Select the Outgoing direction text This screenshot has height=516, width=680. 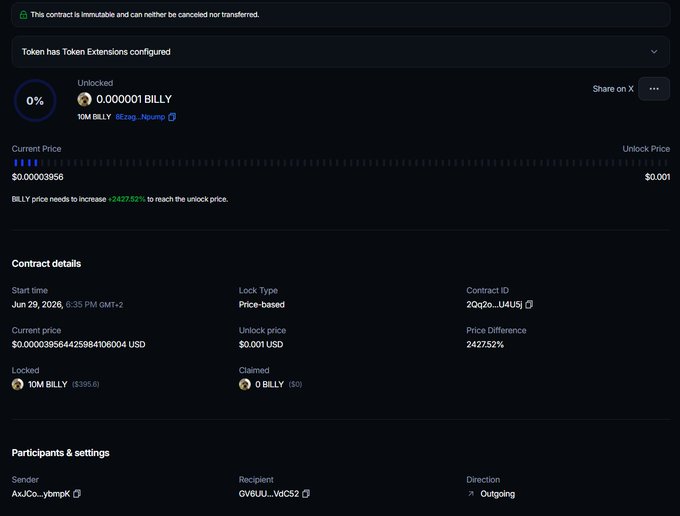pyautogui.click(x=497, y=494)
